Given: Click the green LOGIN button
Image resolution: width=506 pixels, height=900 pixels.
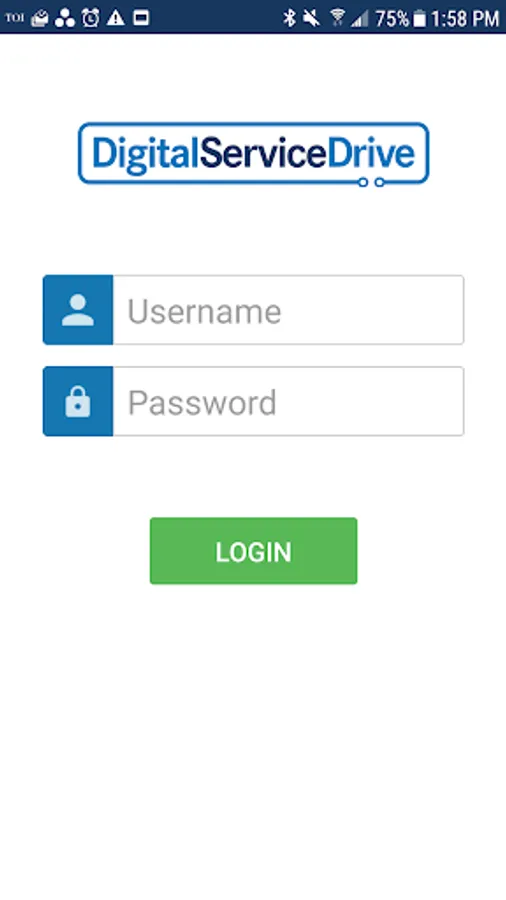Looking at the screenshot, I should (x=254, y=551).
